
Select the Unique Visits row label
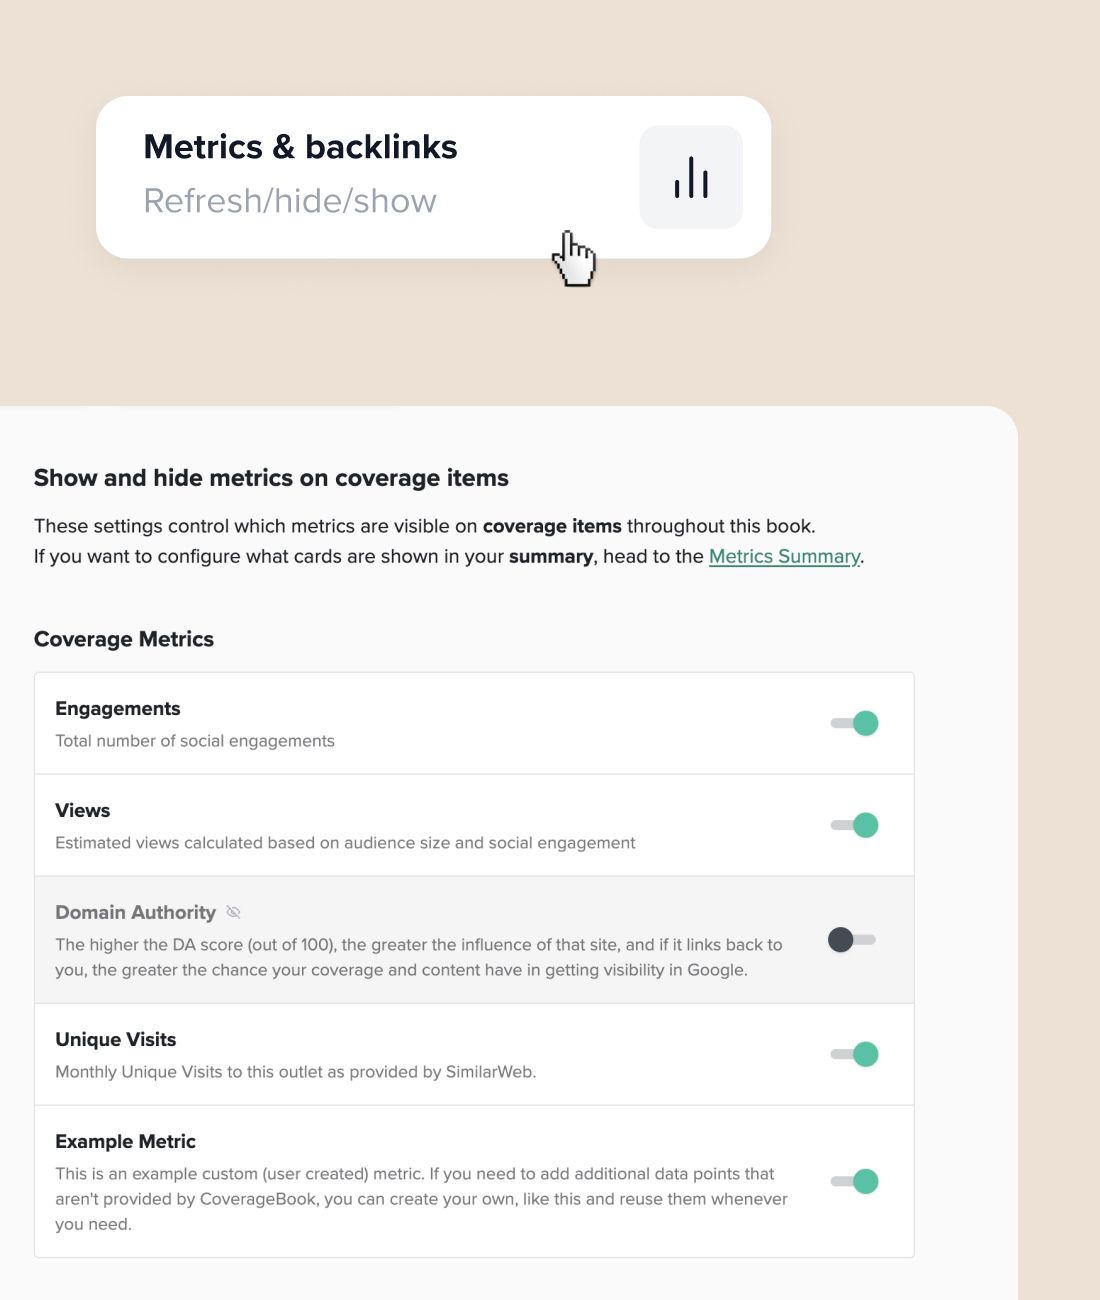pos(116,1040)
